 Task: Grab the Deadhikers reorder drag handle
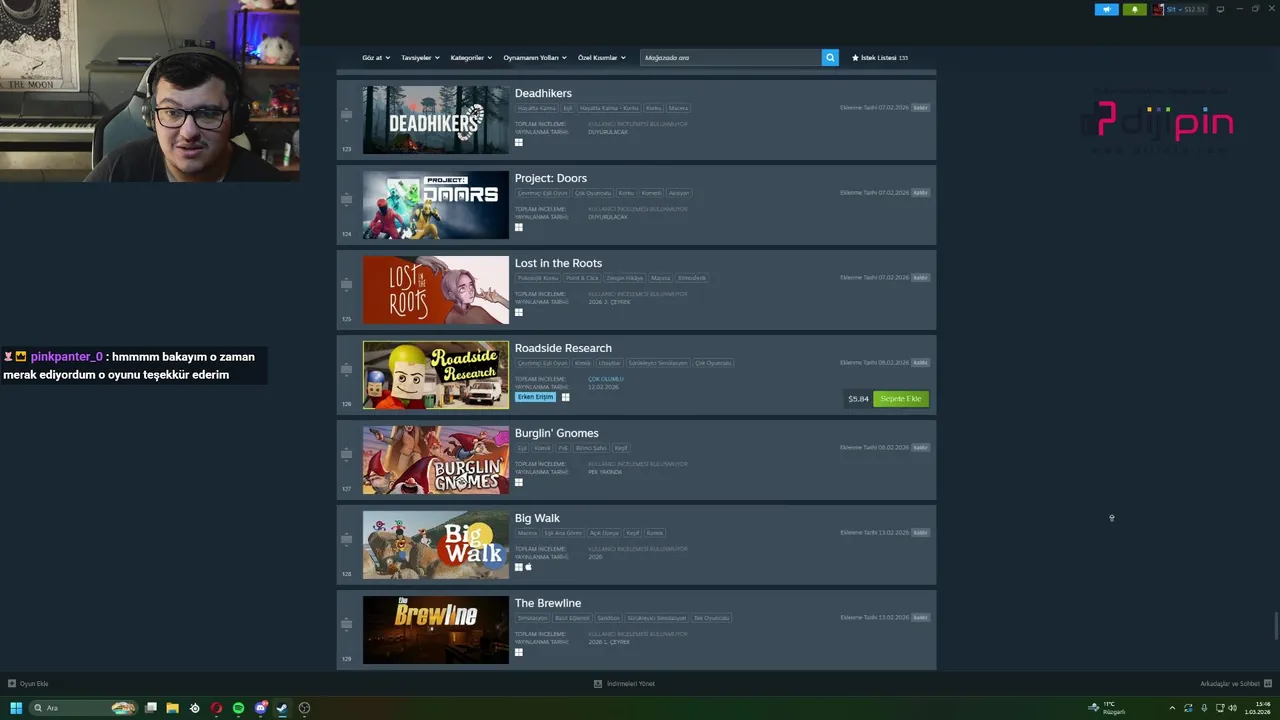pos(347,115)
